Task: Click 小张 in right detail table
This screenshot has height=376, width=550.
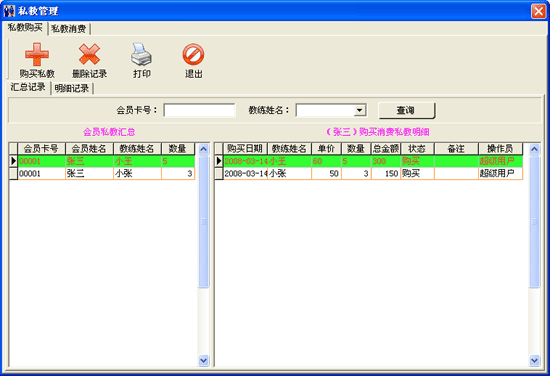Action: [289, 174]
